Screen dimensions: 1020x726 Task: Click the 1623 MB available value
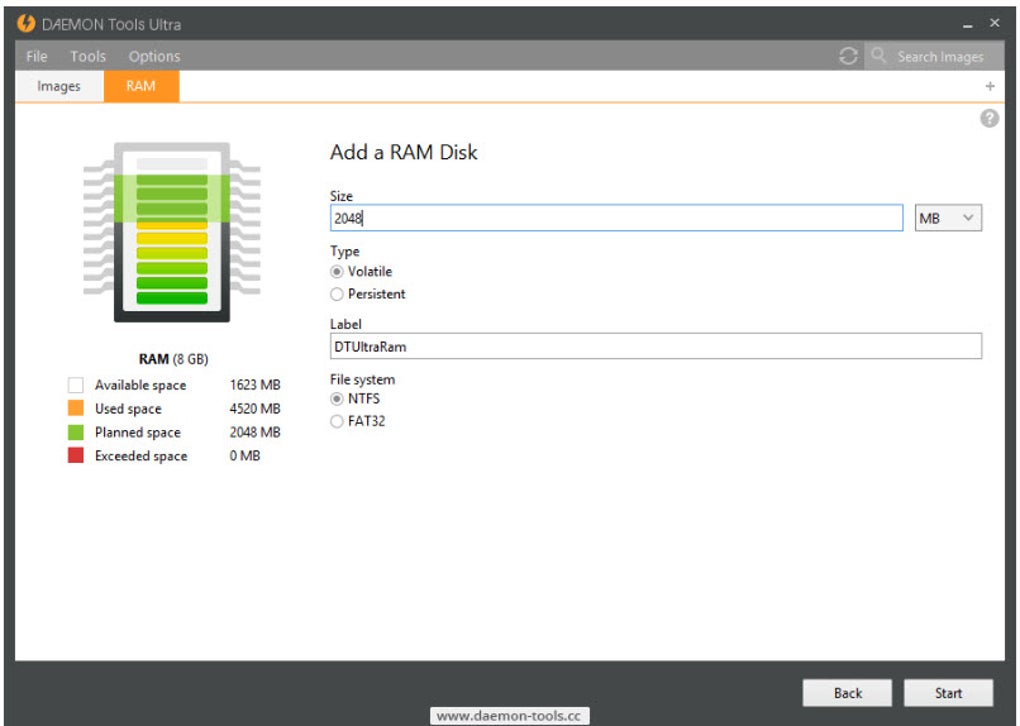point(255,385)
